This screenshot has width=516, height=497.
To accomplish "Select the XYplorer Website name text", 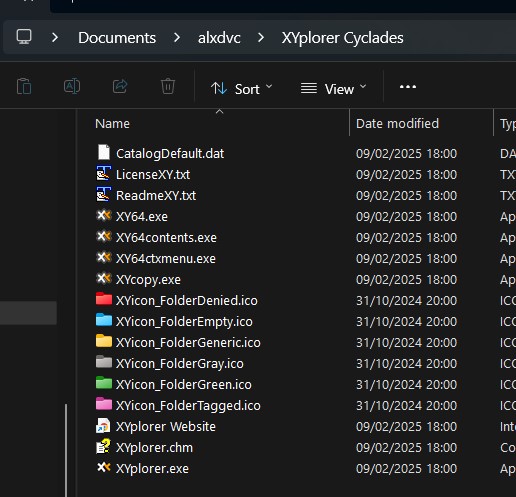I will coord(166,427).
